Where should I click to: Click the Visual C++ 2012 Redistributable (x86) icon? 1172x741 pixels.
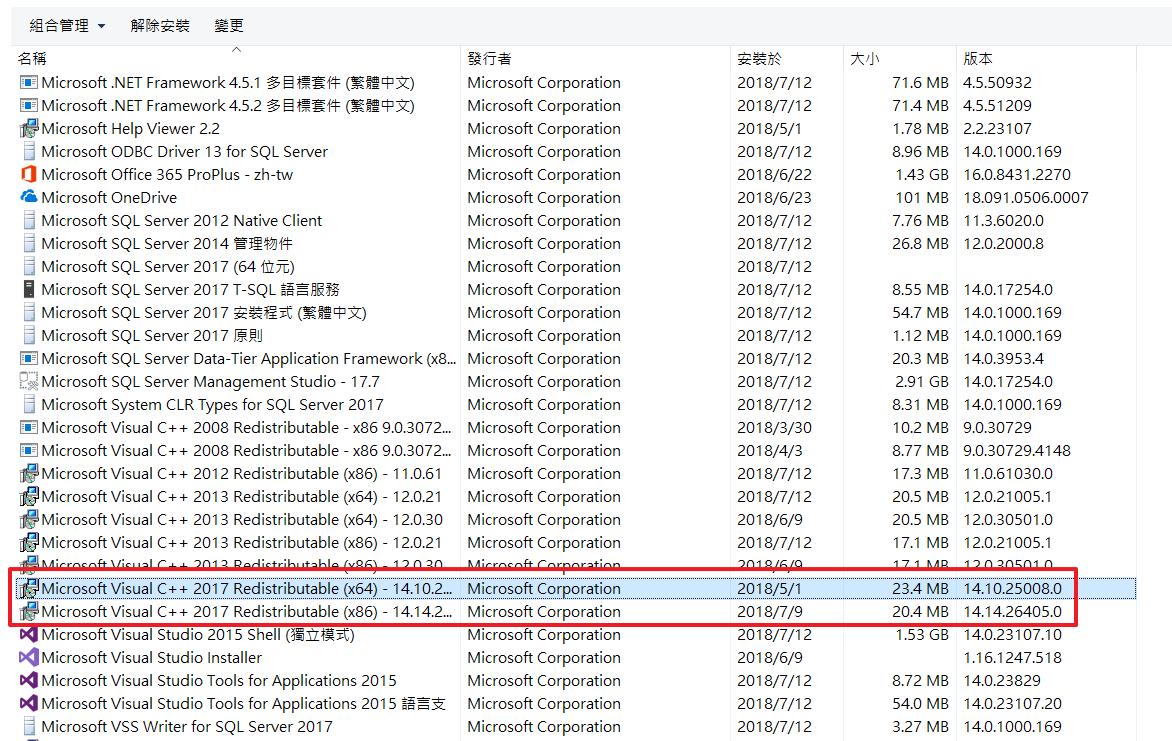coord(28,473)
